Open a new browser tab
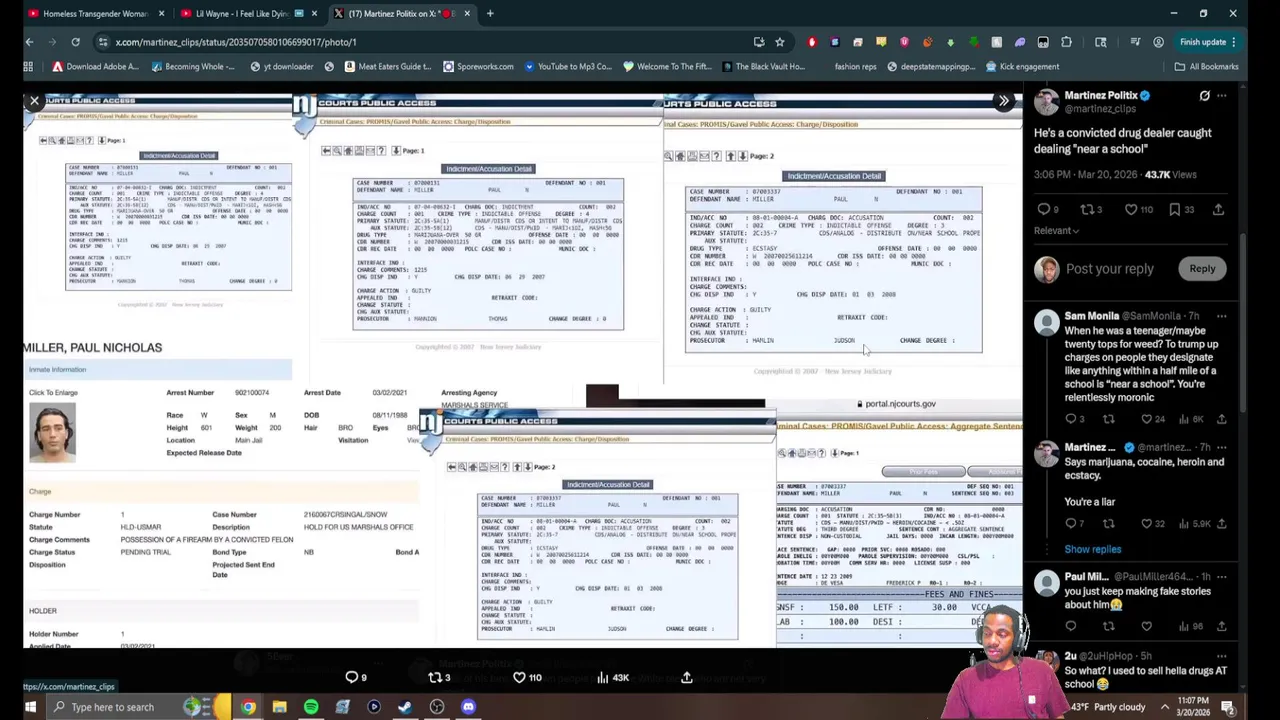This screenshot has width=1280, height=720. (x=490, y=14)
